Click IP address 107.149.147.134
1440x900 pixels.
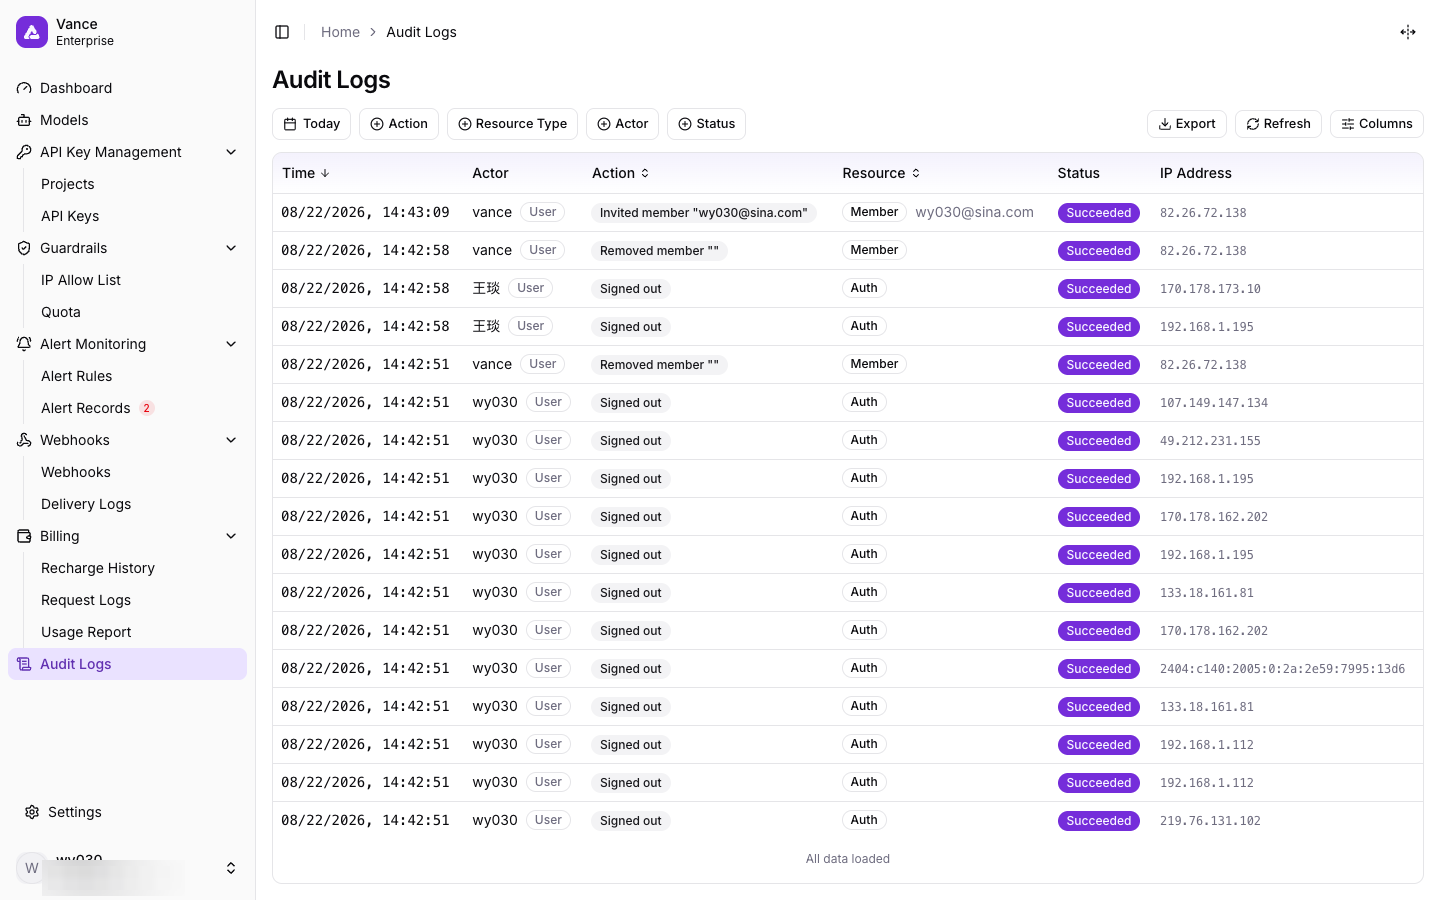(x=1214, y=403)
